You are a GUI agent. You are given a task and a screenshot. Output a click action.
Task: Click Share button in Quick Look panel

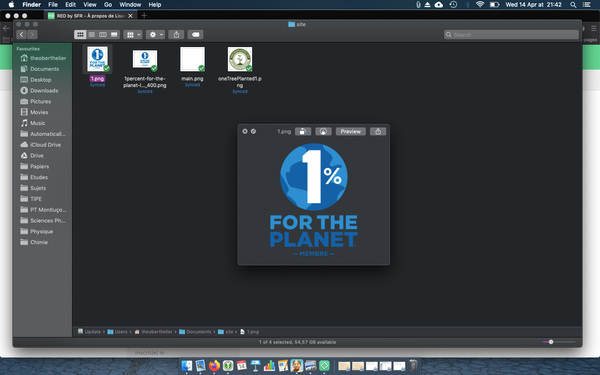coord(378,131)
